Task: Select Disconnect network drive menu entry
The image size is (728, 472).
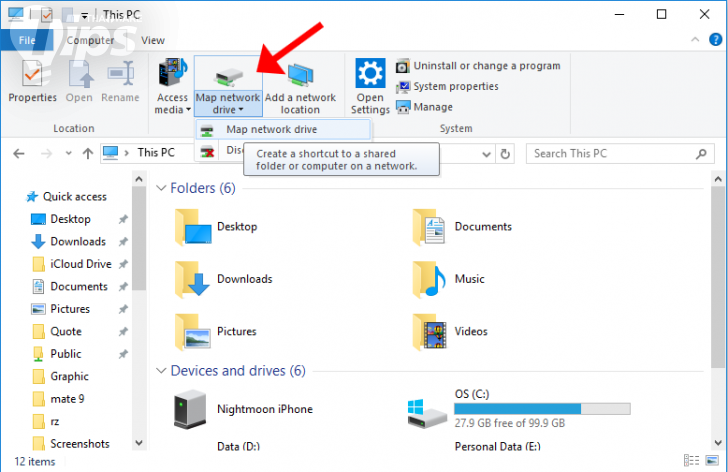Action: (x=219, y=150)
